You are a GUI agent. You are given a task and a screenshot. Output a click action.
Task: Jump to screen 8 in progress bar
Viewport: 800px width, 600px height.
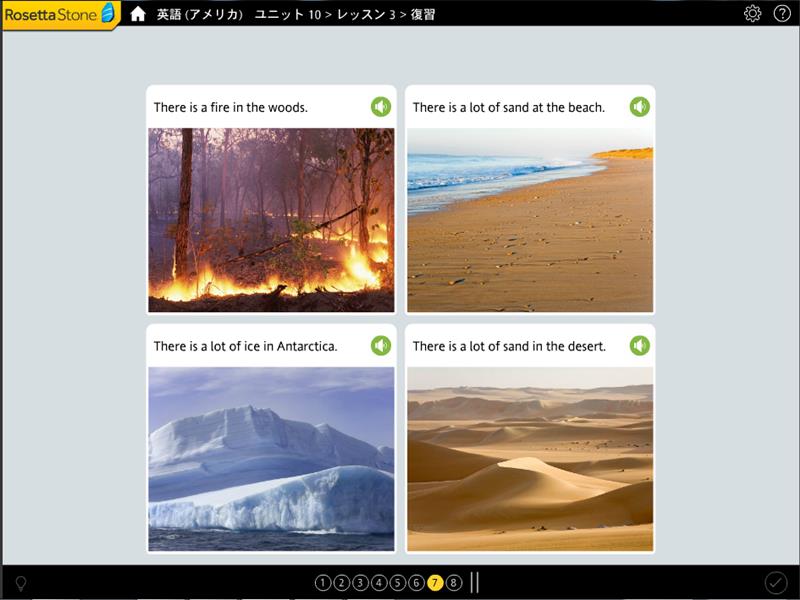coord(454,582)
